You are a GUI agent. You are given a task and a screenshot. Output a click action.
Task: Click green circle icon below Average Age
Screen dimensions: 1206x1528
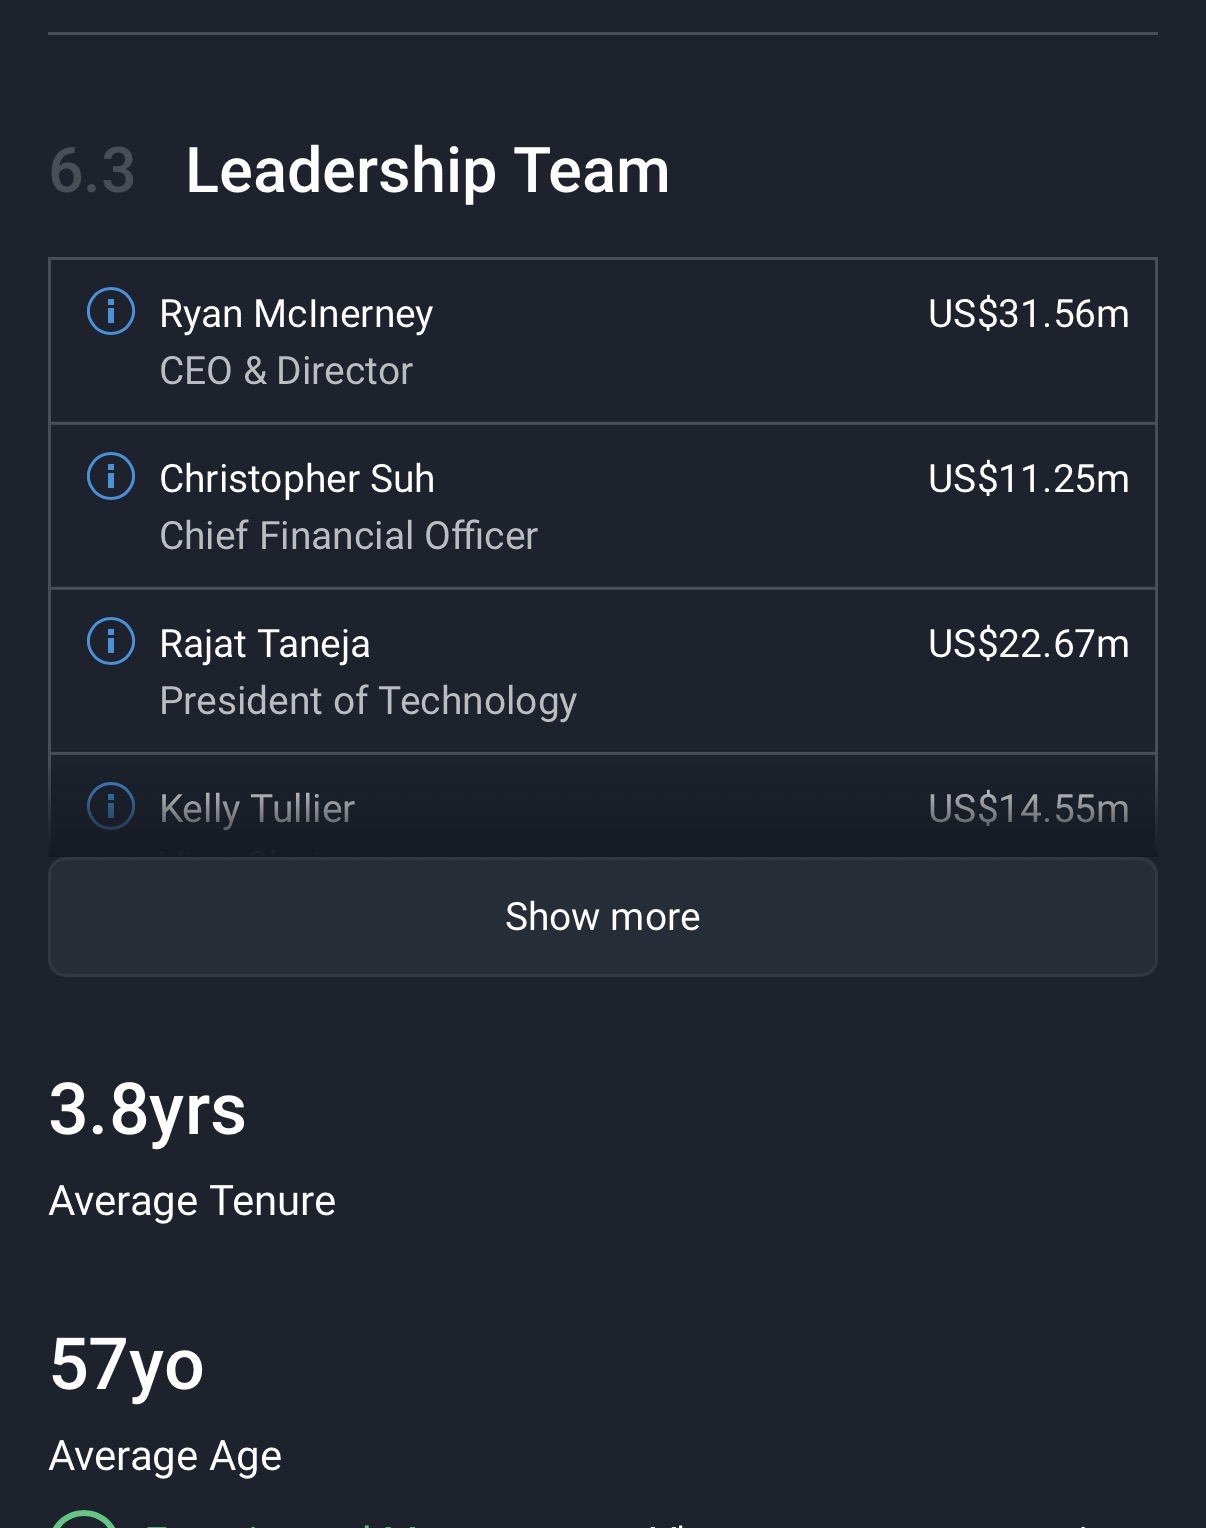pos(84,1518)
